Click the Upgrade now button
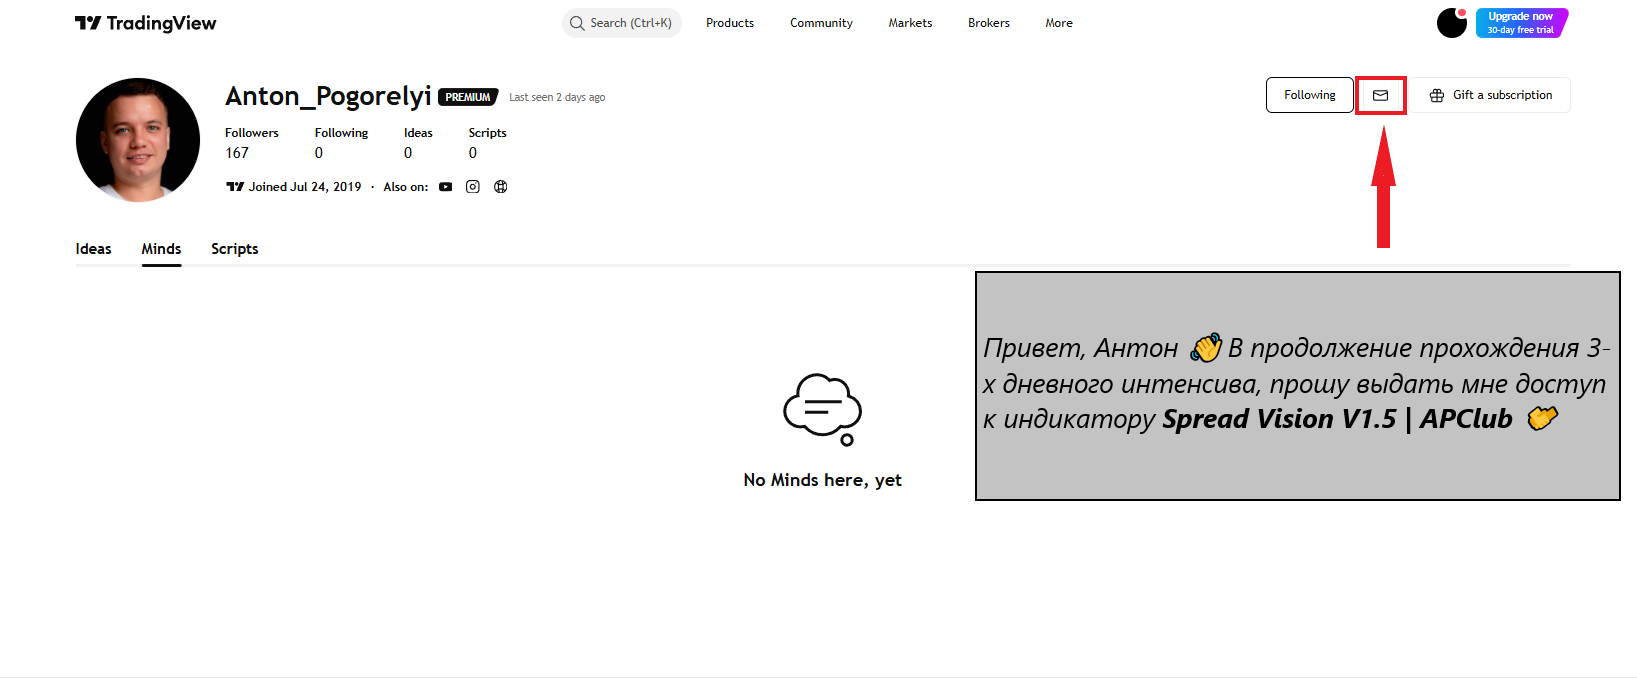 click(x=1521, y=23)
